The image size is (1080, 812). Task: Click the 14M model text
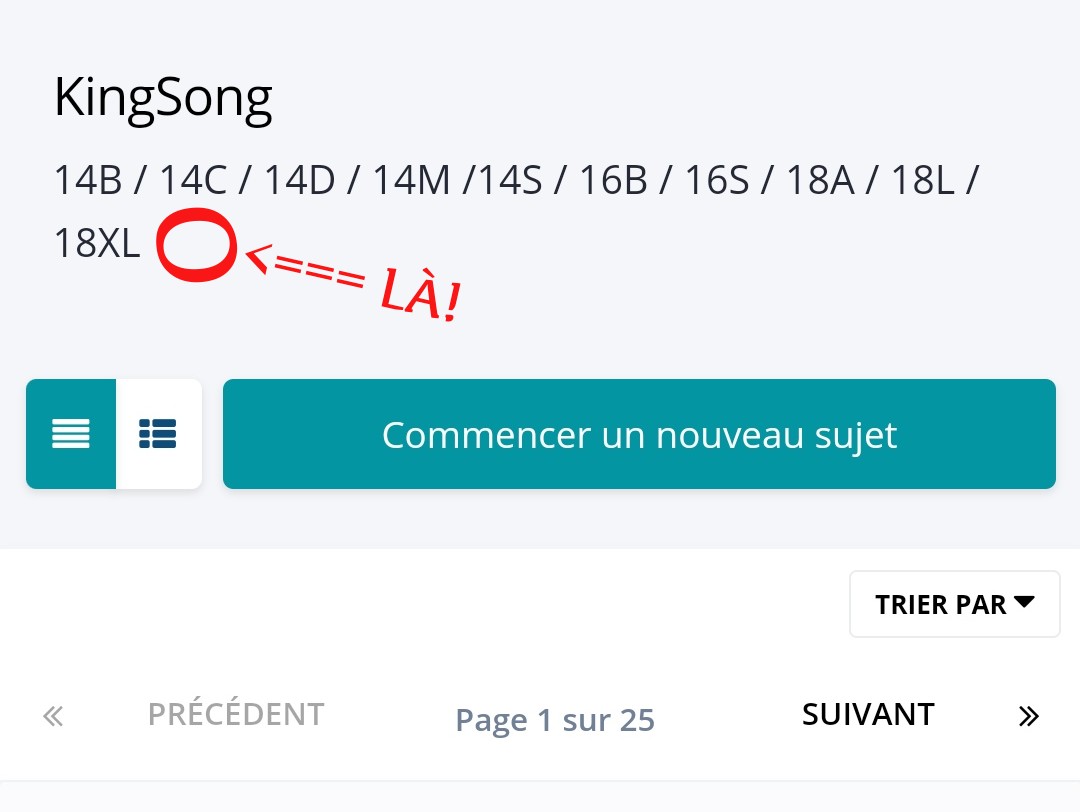(411, 180)
